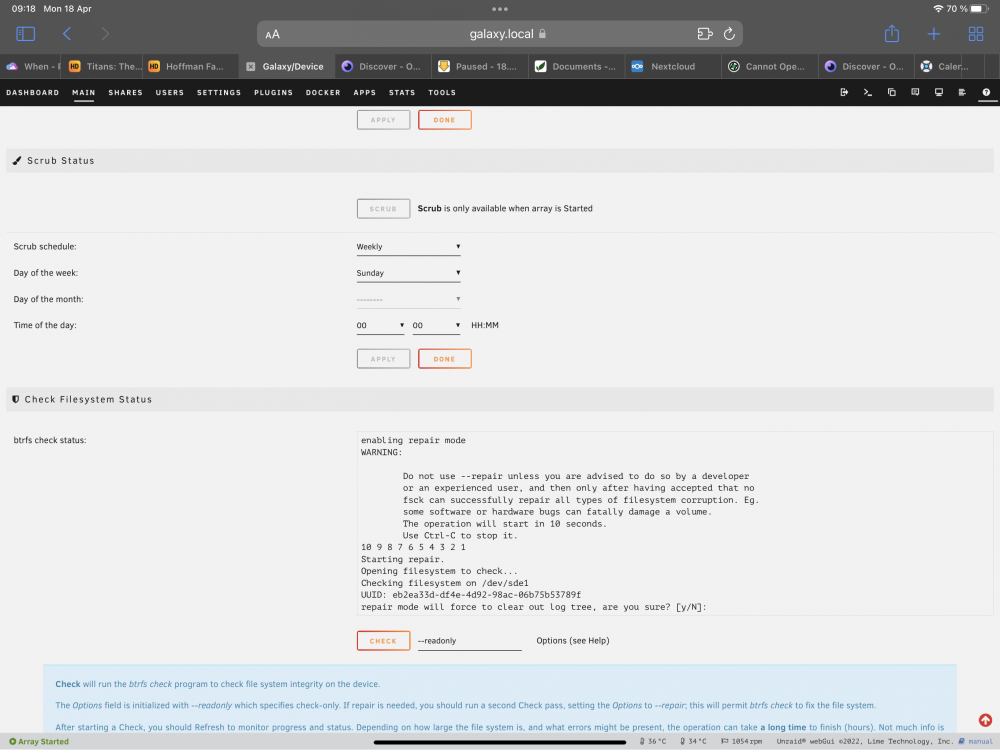Switch to the Cannot Ope... tab
Viewport: 1000px width, 750px height.
768,66
